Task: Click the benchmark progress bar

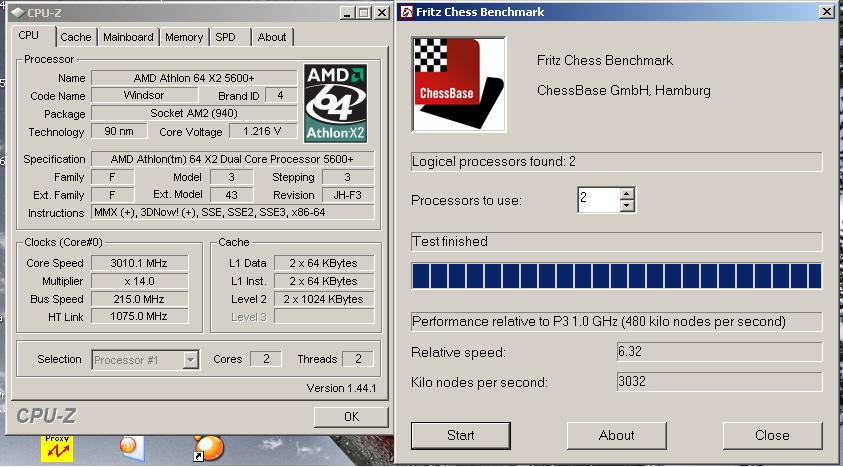Action: 617,276
